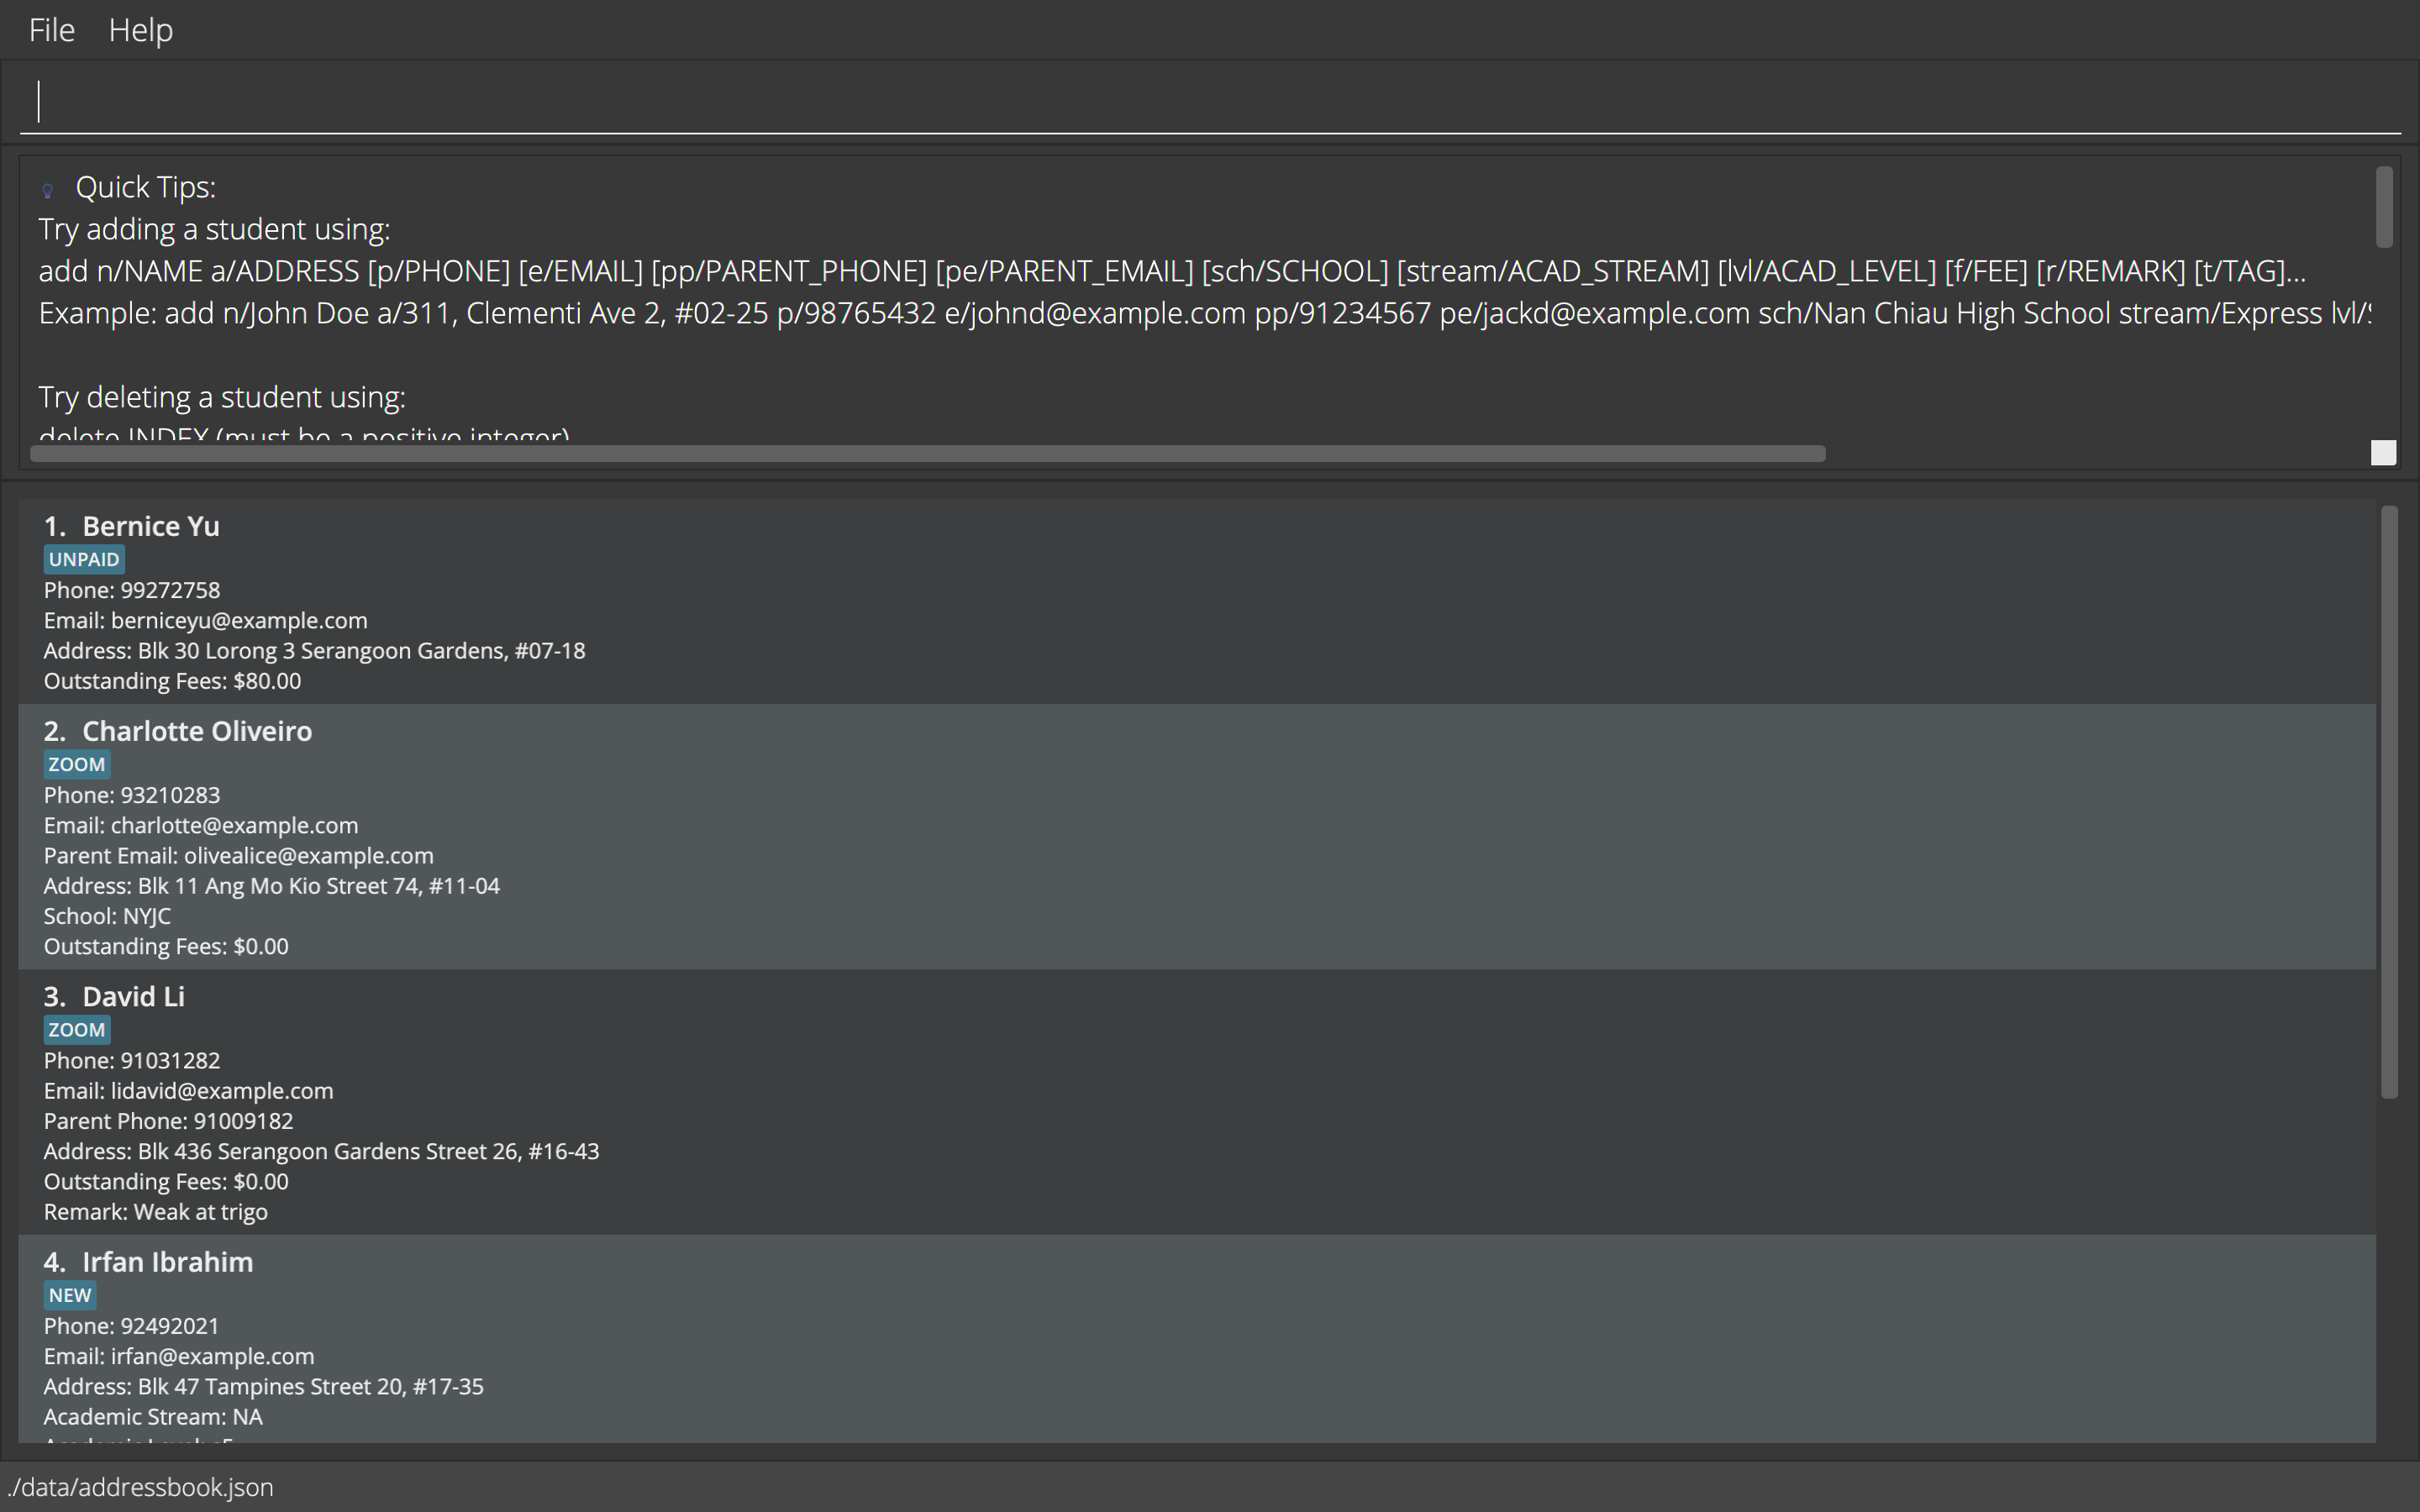Viewport: 2420px width, 1512px height.
Task: Click the ZOOM tag on Charlotte Oliveiro
Action: (77, 765)
